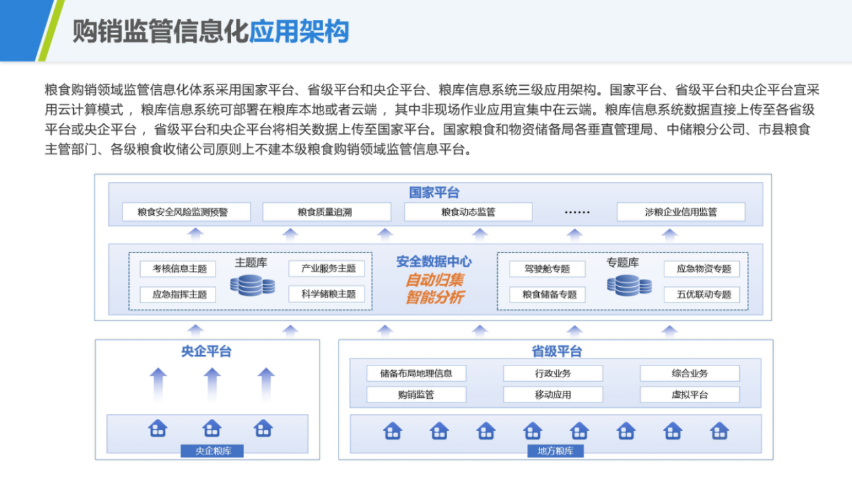Choose the 购销监管 module box

(x=416, y=395)
